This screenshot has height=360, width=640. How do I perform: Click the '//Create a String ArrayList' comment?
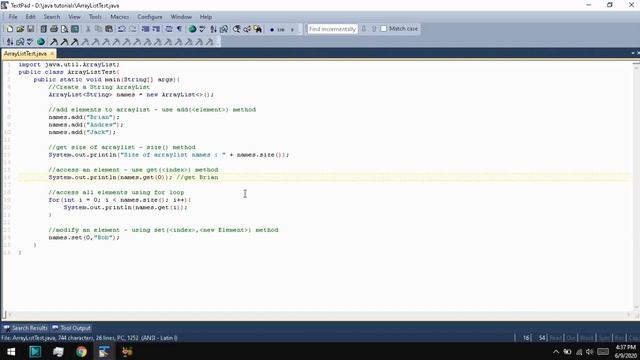coord(99,87)
